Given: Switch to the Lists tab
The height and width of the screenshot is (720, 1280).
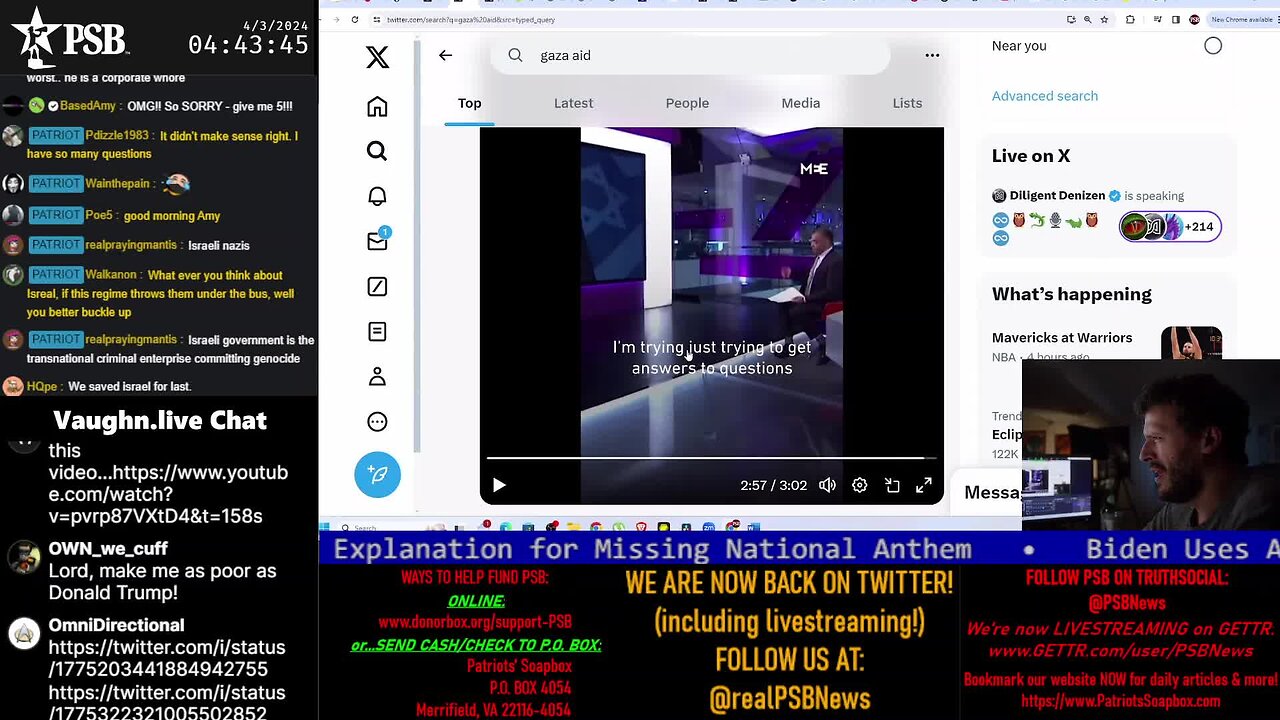Looking at the screenshot, I should pos(907,103).
